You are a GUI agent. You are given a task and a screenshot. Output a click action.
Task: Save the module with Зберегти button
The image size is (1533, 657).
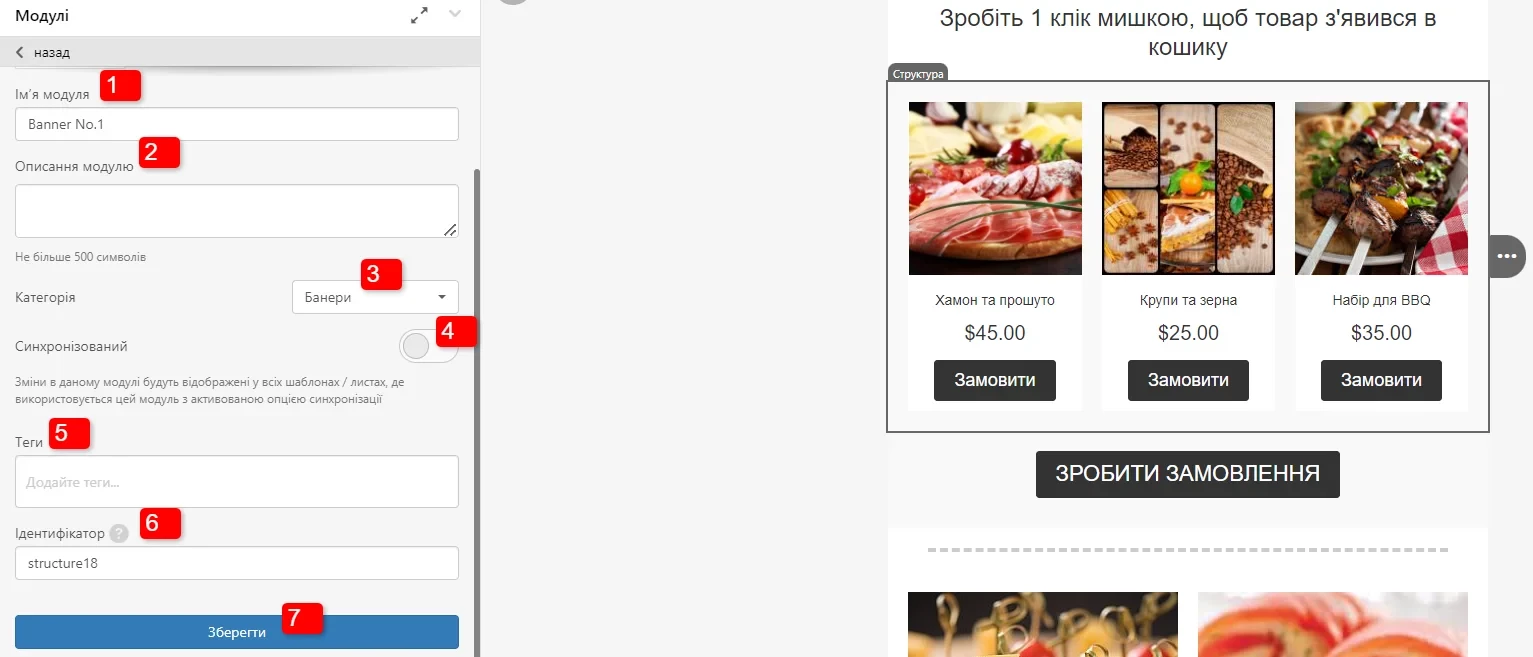point(237,632)
